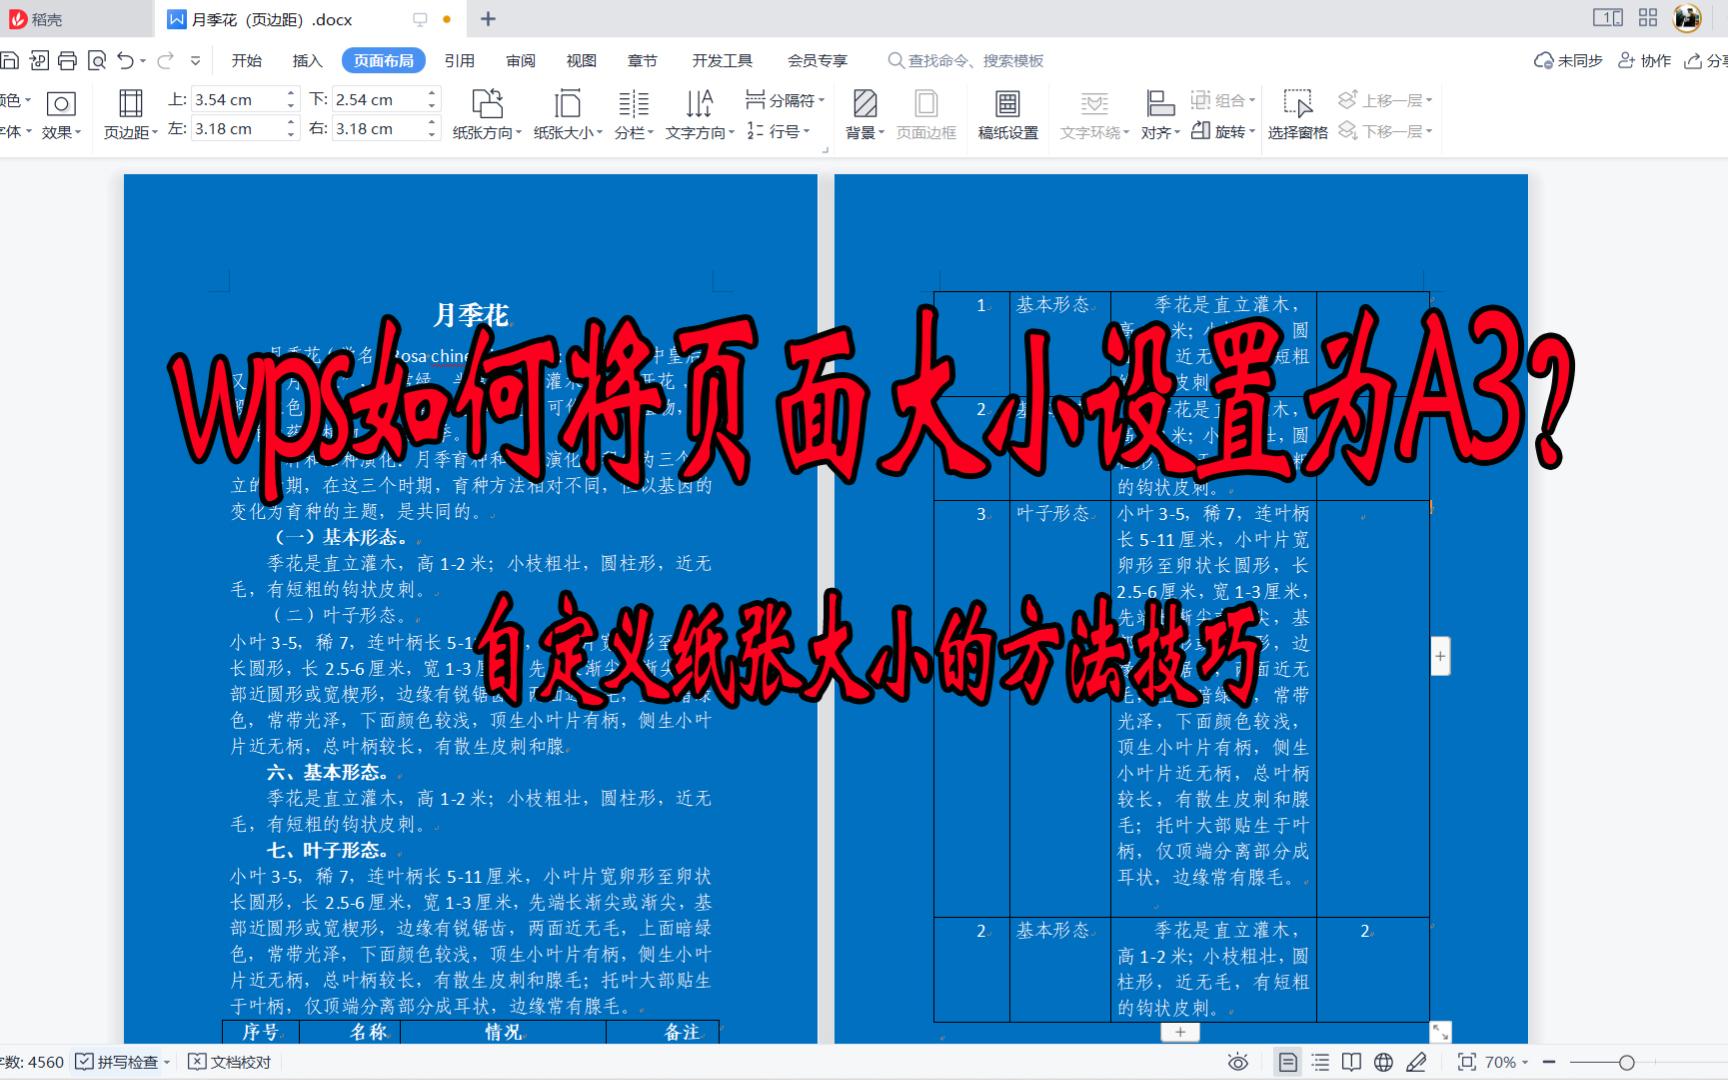
Task: Toggle web layout view with globe icon
Action: click(x=1385, y=1062)
